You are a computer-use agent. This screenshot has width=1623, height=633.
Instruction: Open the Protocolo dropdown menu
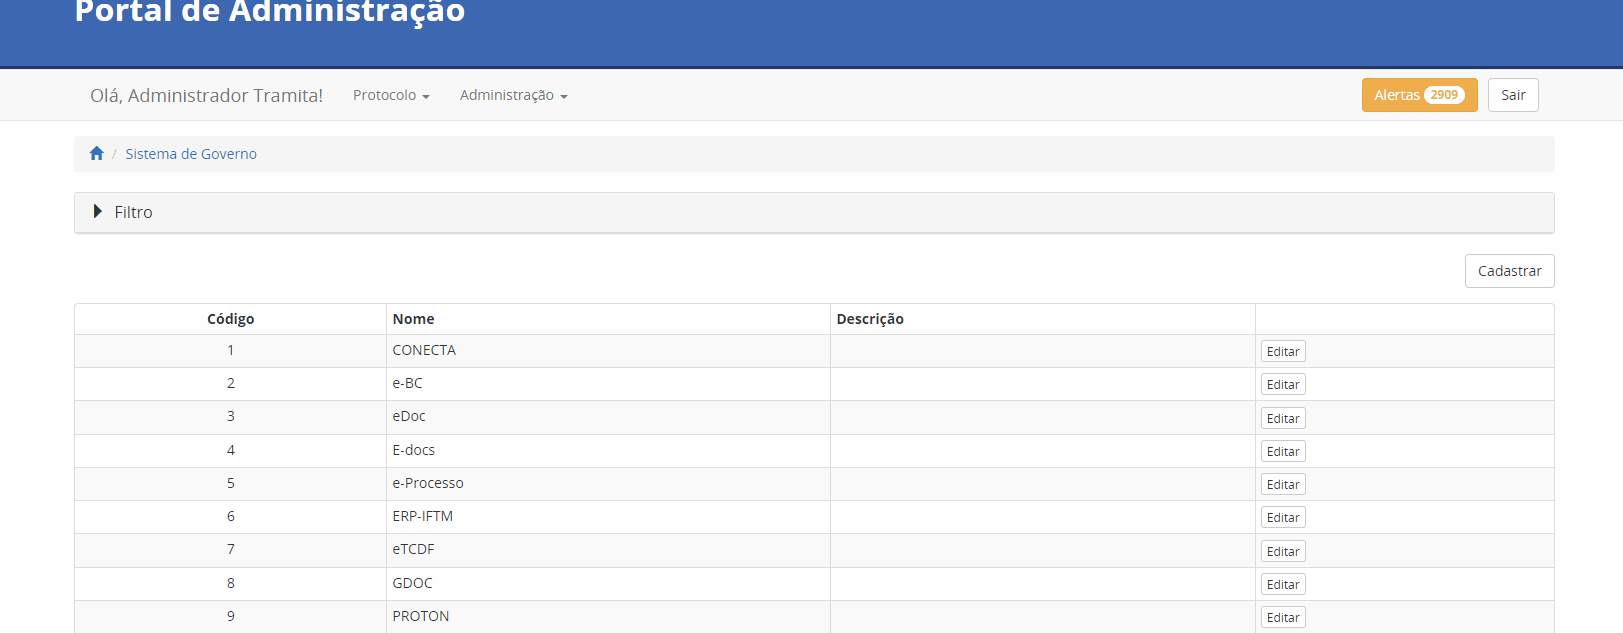[x=391, y=95]
